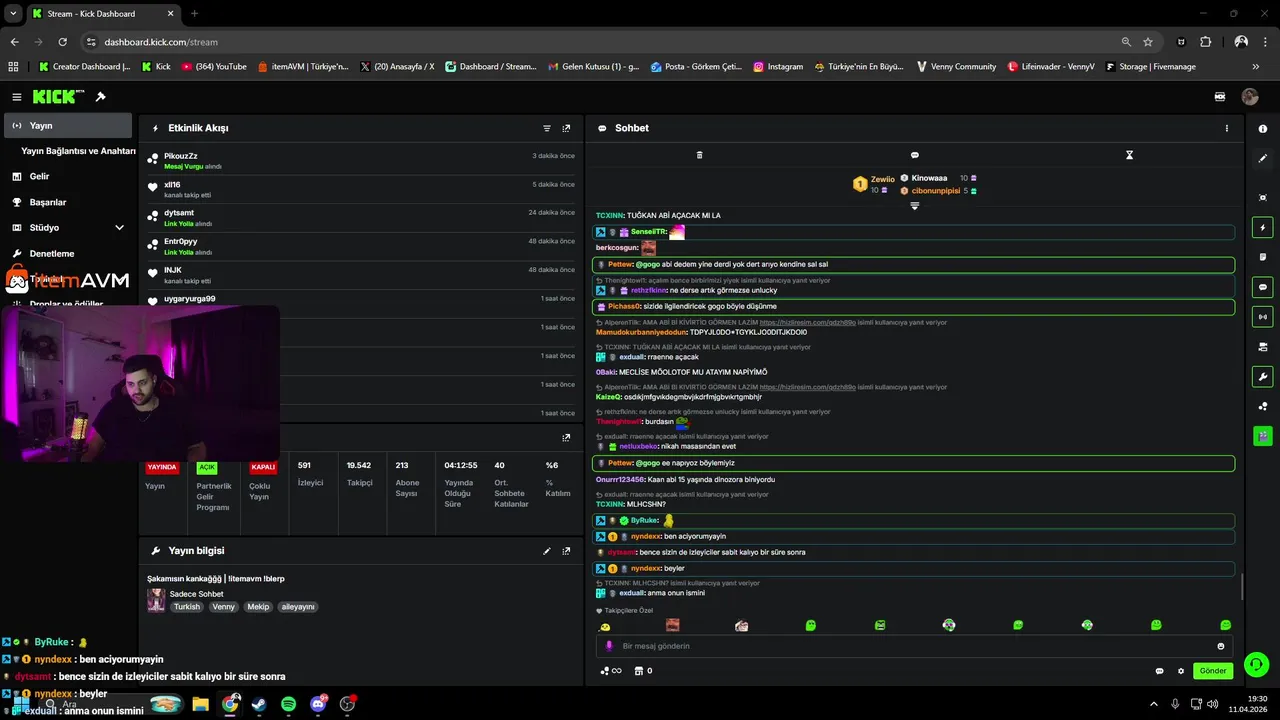
Task: Open the YouTube bookmark
Action: coord(213,66)
